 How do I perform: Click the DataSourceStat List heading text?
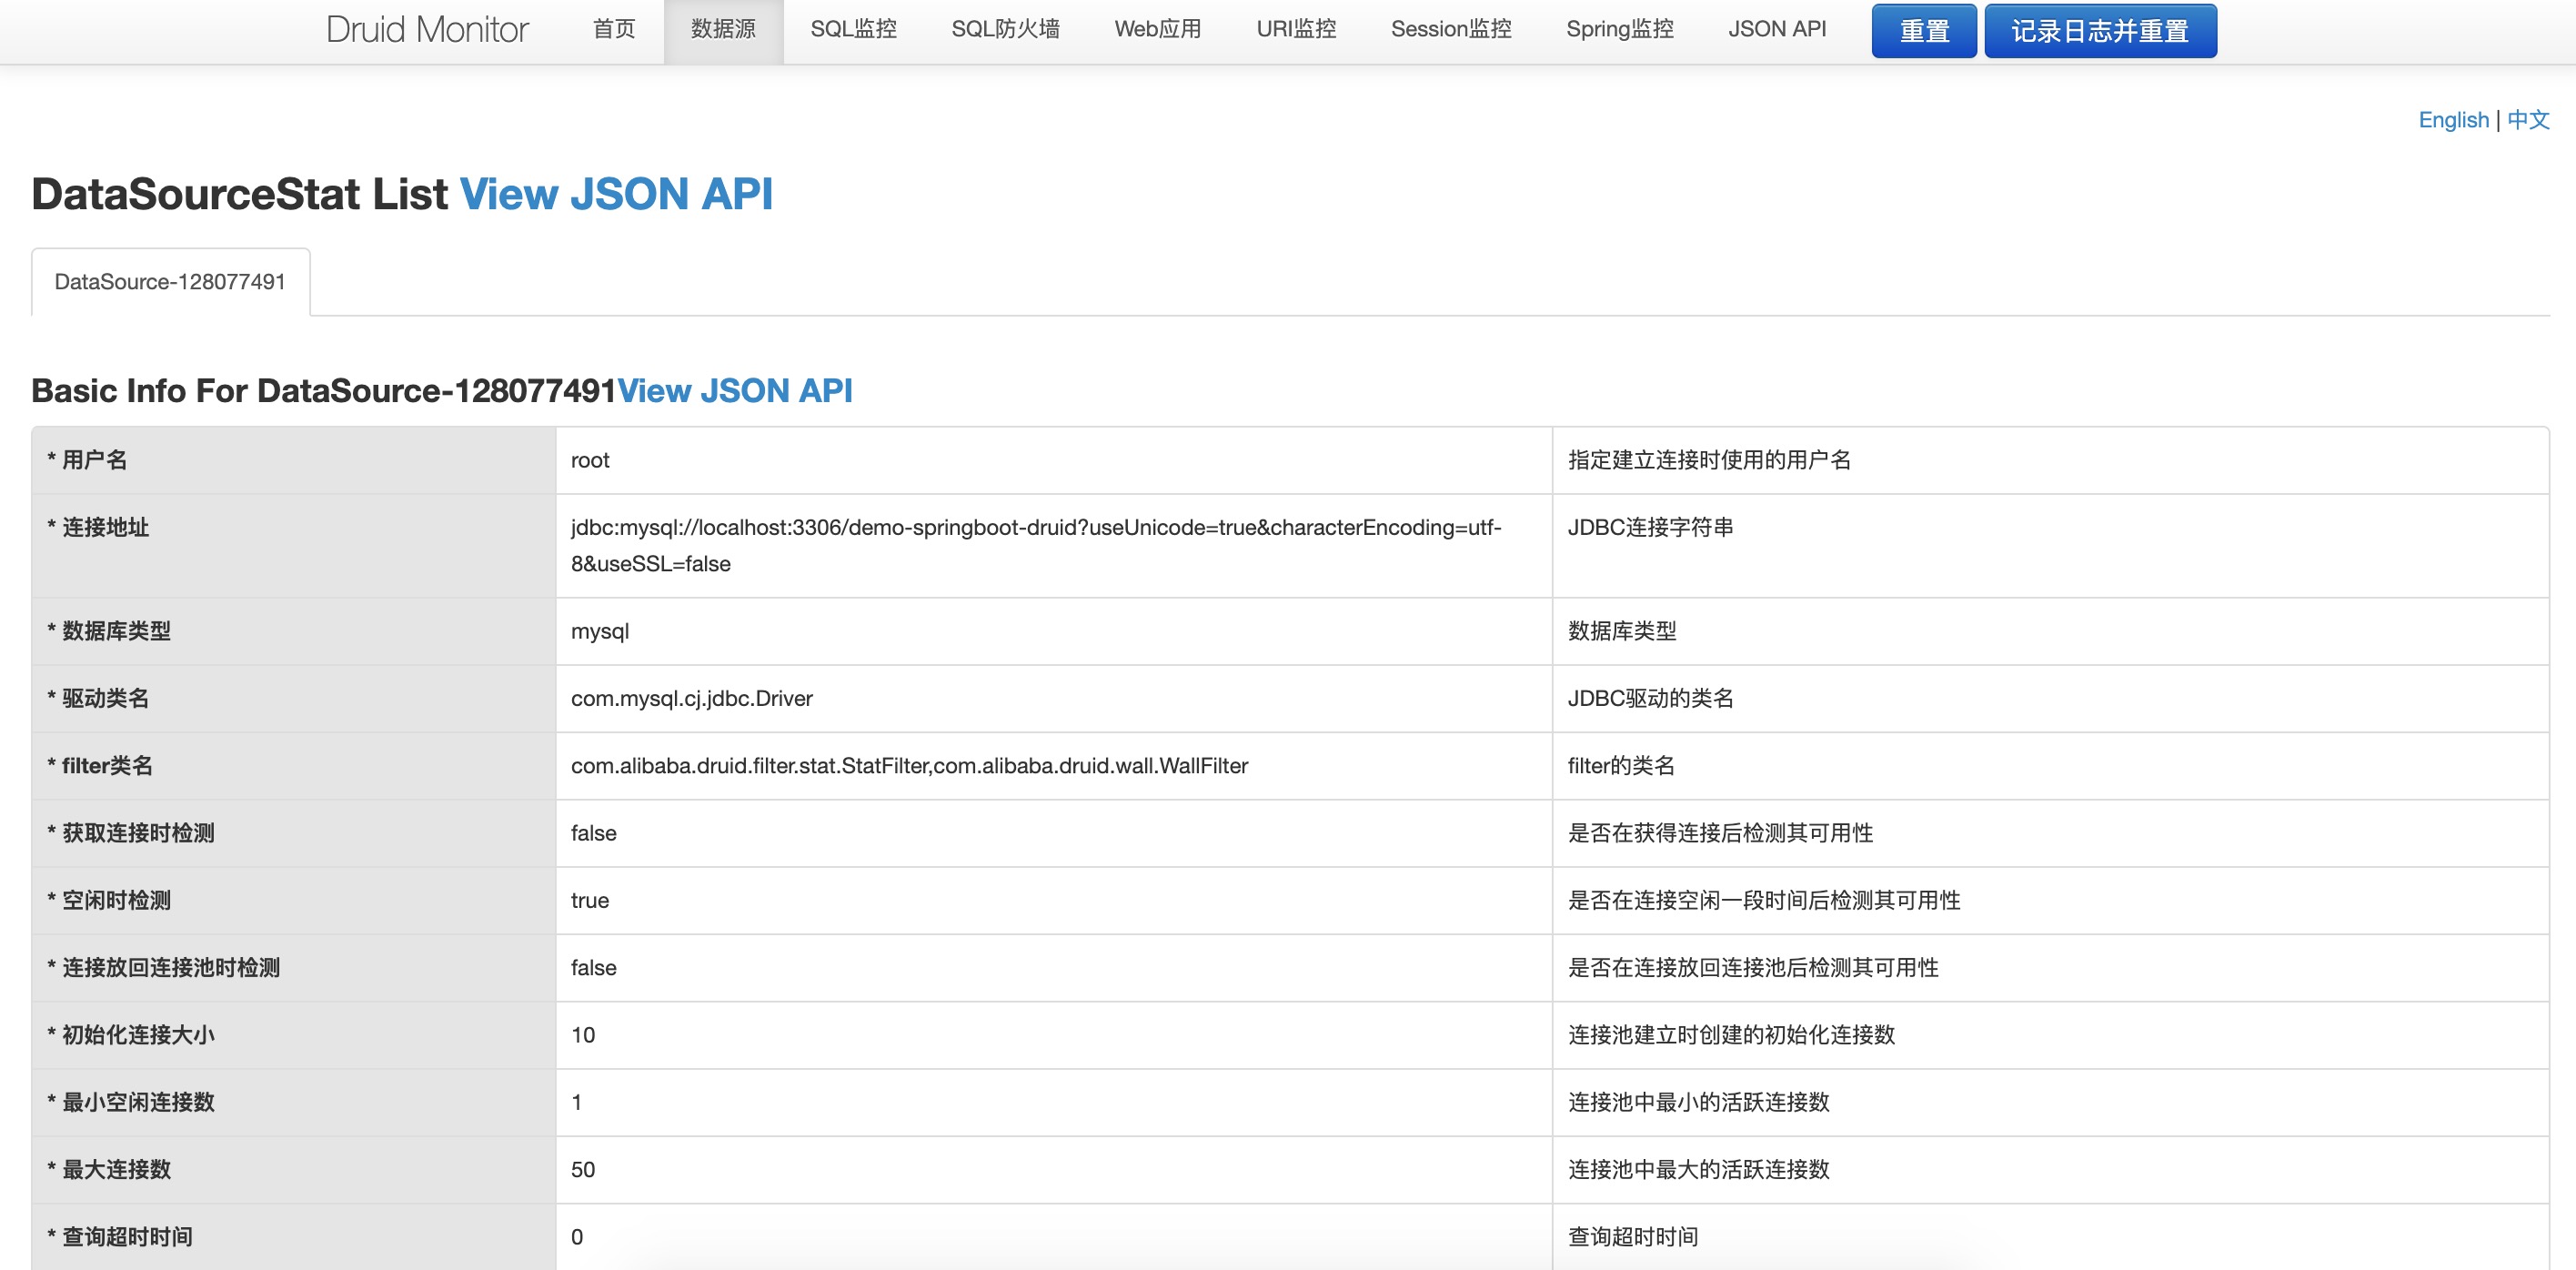click(x=240, y=194)
